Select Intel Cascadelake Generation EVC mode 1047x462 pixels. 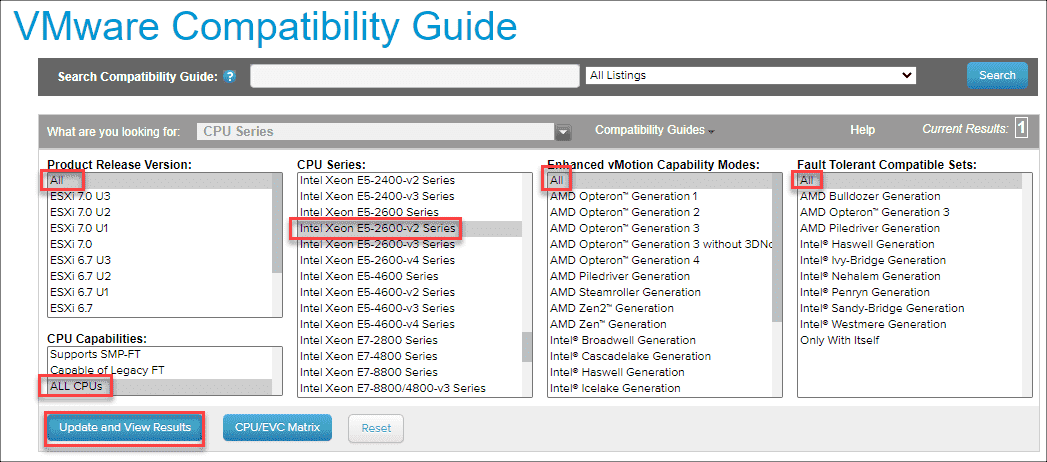coord(659,357)
